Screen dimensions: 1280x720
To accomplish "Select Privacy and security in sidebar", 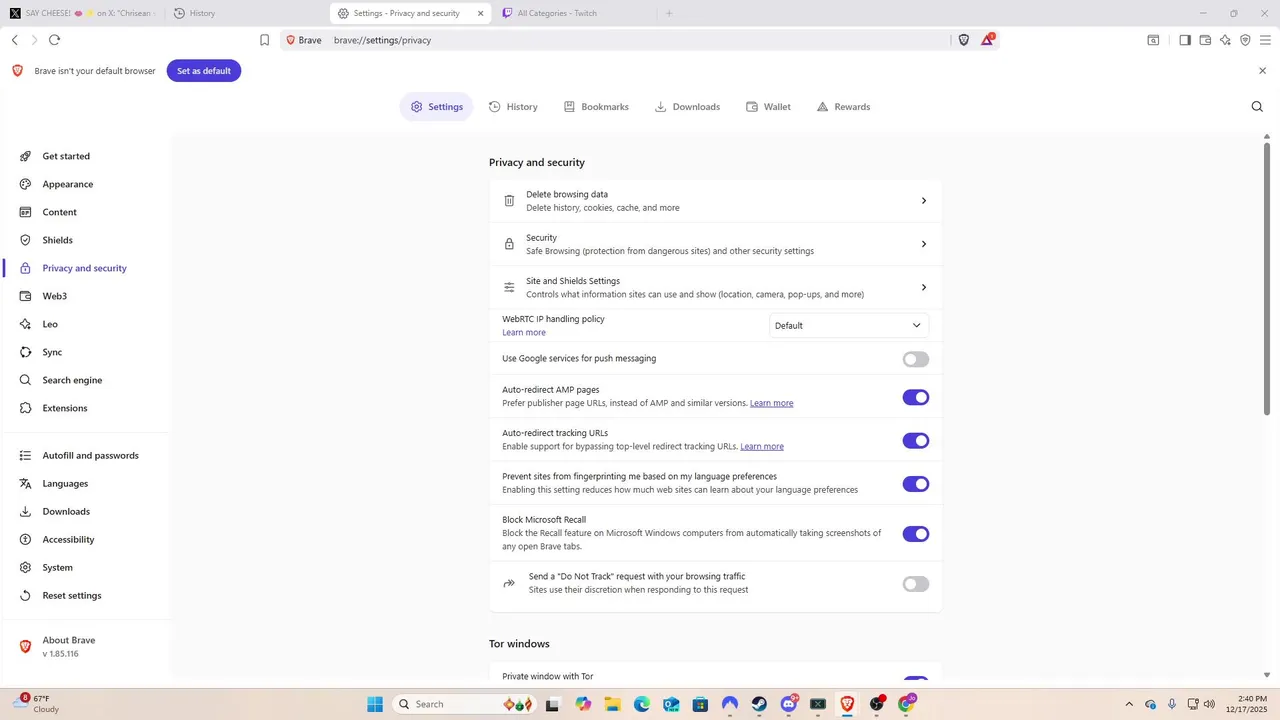I will (85, 268).
